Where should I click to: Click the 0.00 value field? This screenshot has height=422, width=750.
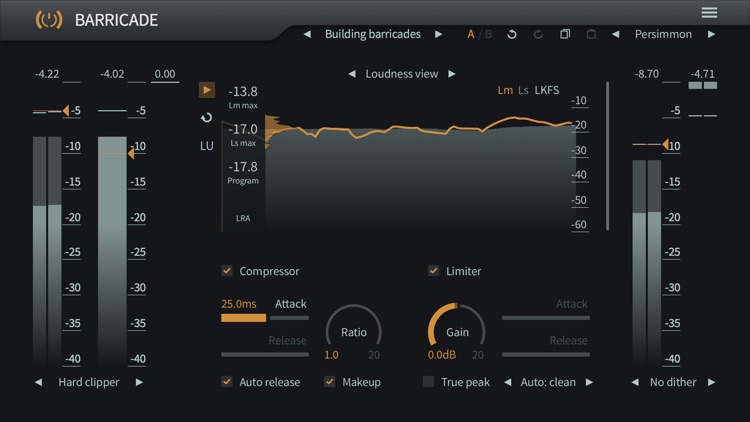[x=165, y=75]
